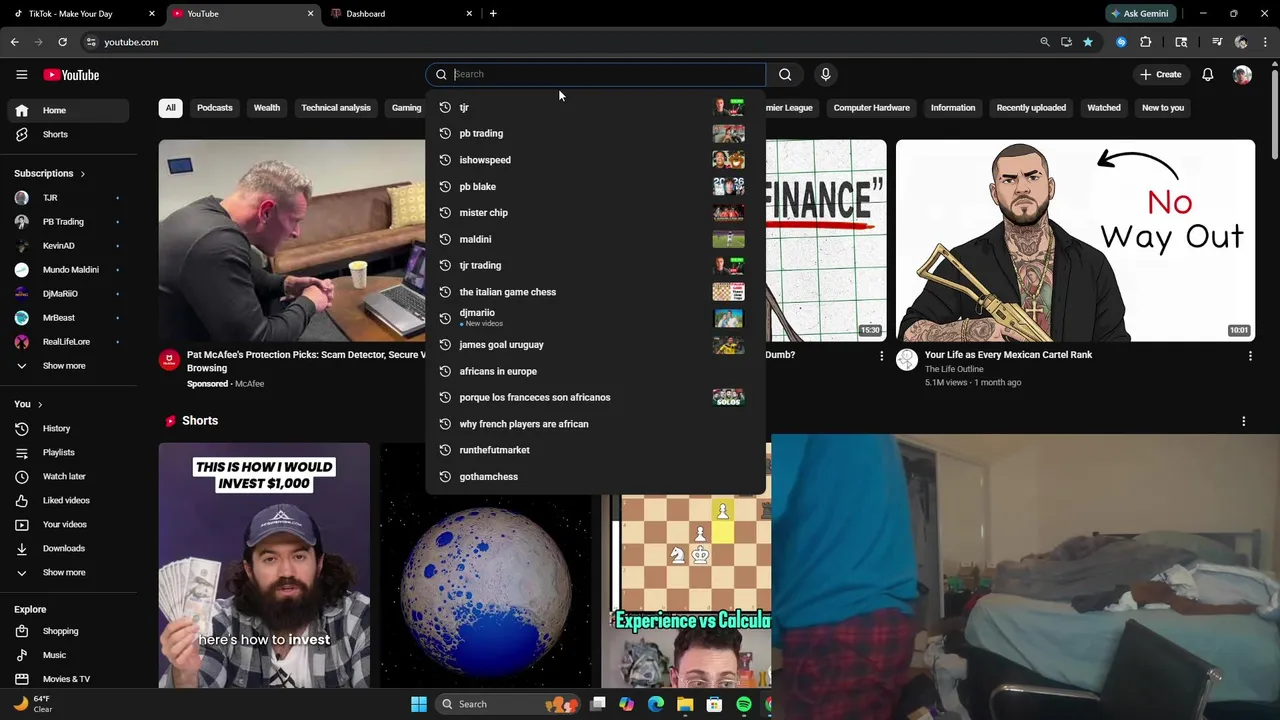This screenshot has width=1280, height=720.
Task: Click the magnifier search button
Action: 785,74
